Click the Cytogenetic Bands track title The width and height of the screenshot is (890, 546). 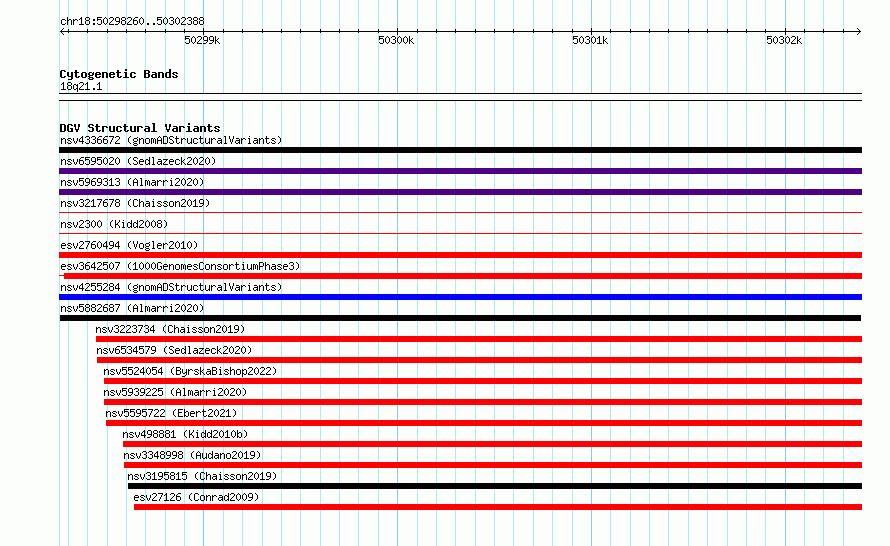coord(119,74)
